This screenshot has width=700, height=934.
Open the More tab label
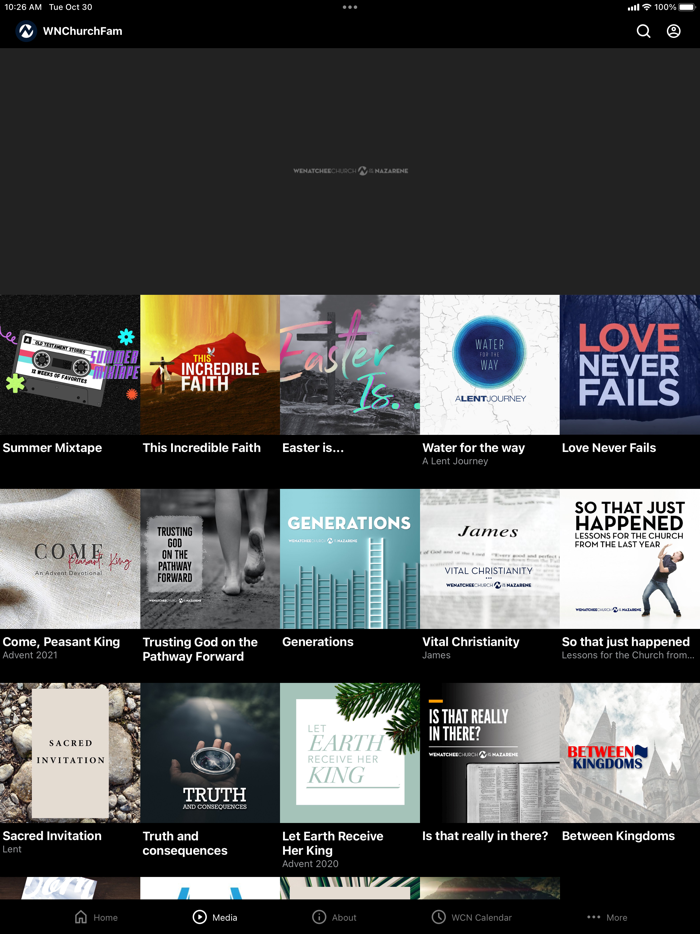(617, 917)
